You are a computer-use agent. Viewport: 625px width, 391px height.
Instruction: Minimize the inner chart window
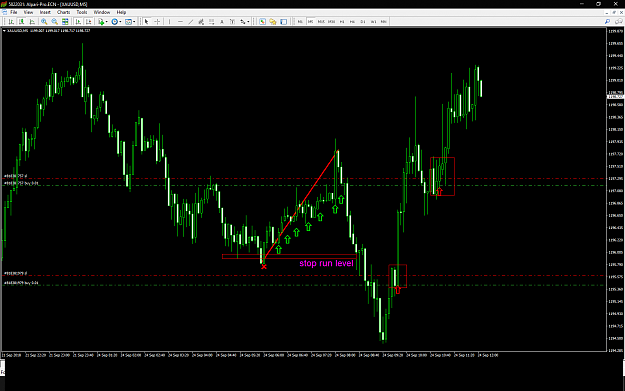pyautogui.click(x=607, y=12)
